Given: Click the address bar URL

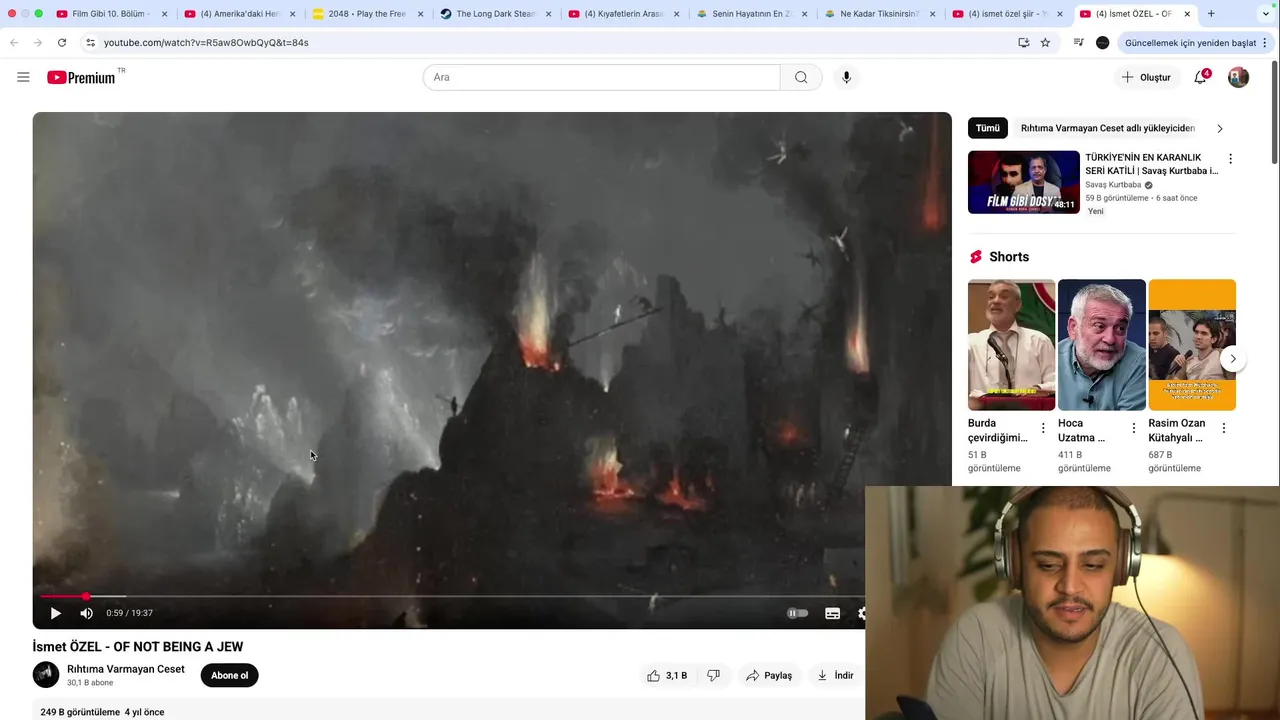Looking at the screenshot, I should coord(206,43).
